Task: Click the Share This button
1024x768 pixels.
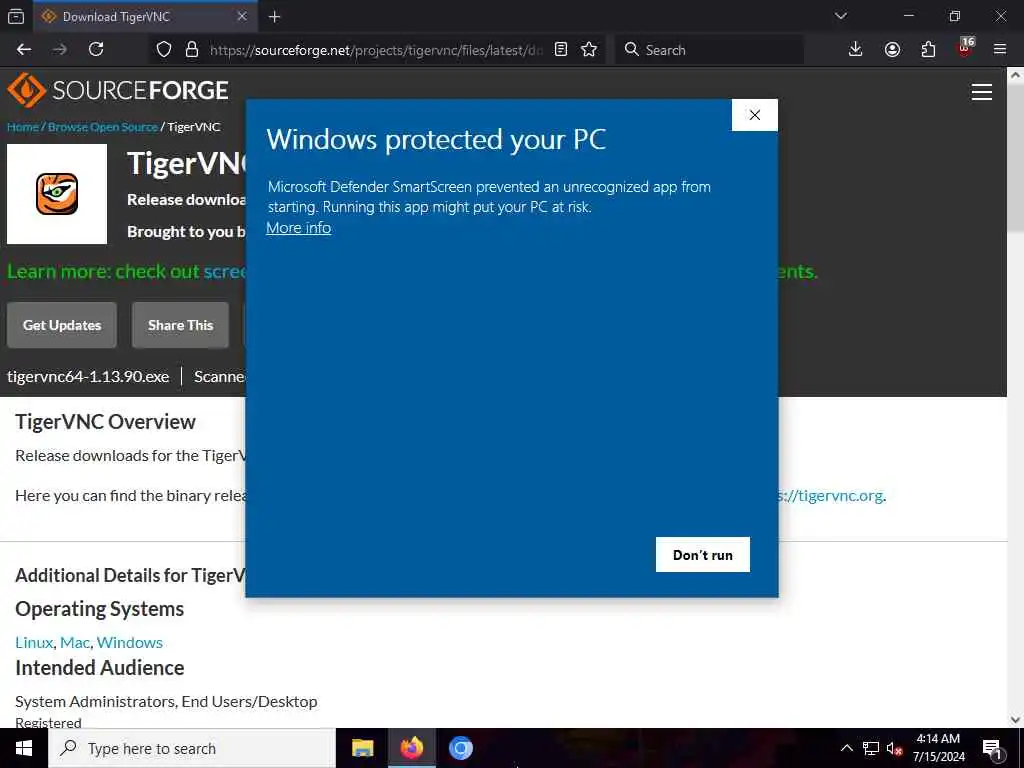Action: point(180,325)
